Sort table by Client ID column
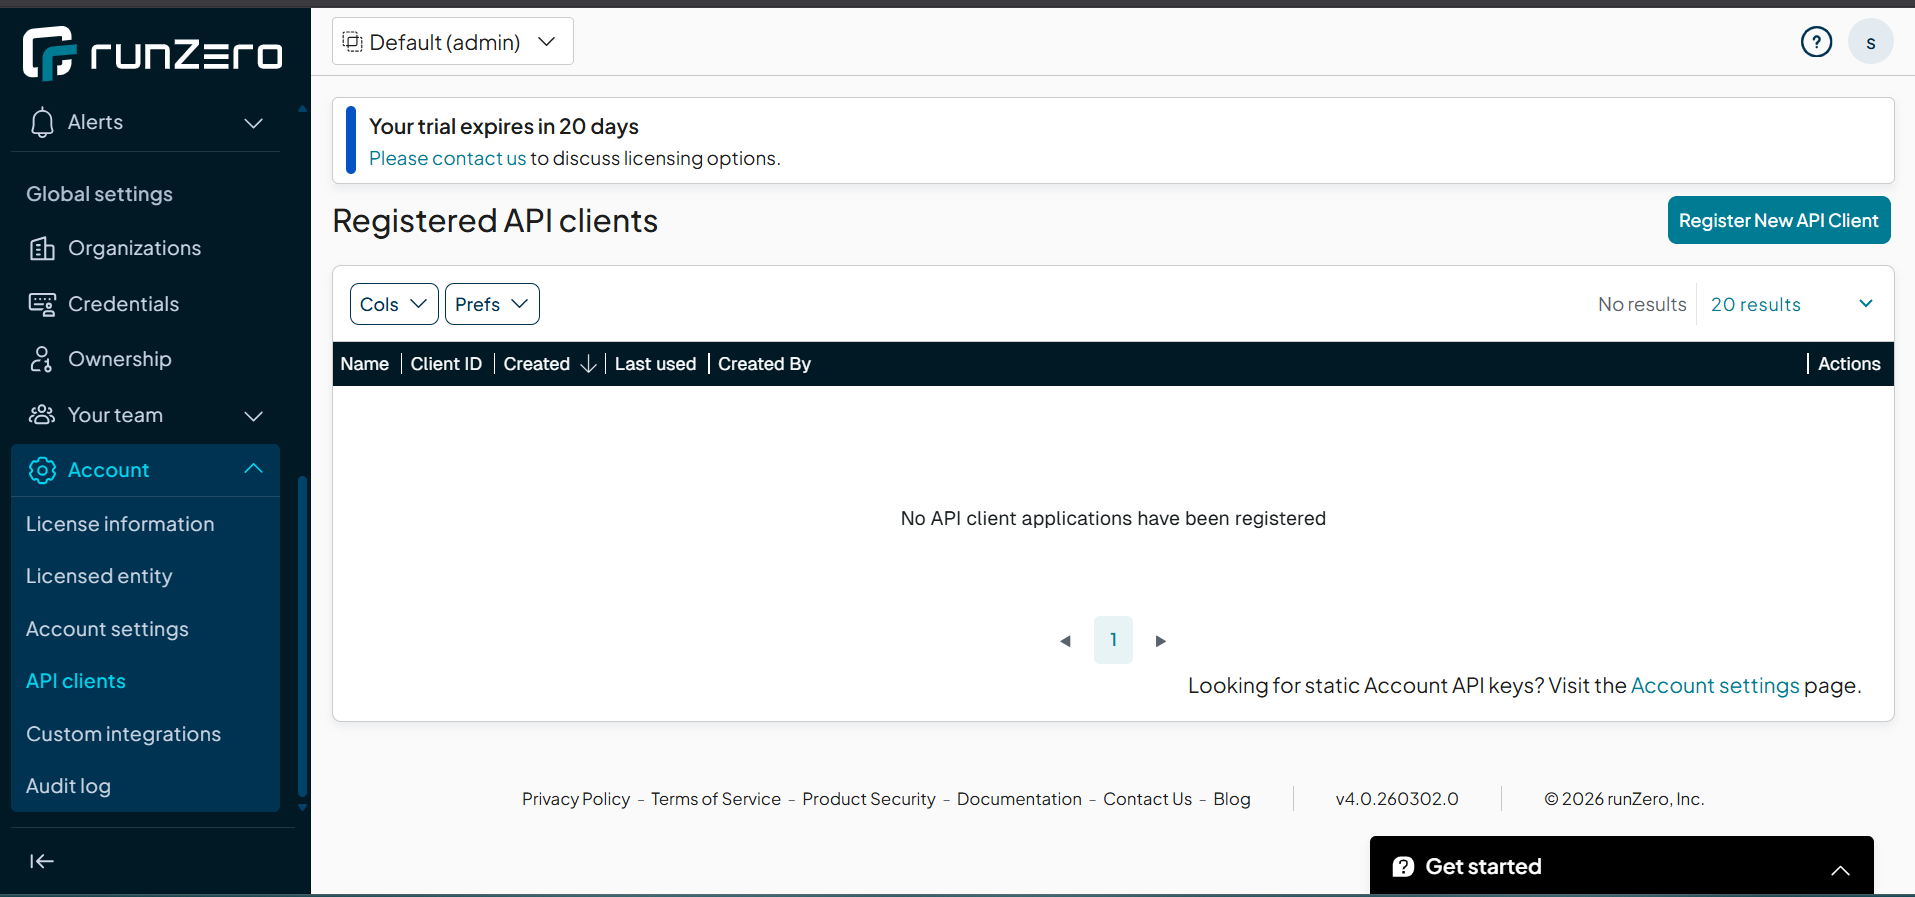The height and width of the screenshot is (897, 1915). 446,364
